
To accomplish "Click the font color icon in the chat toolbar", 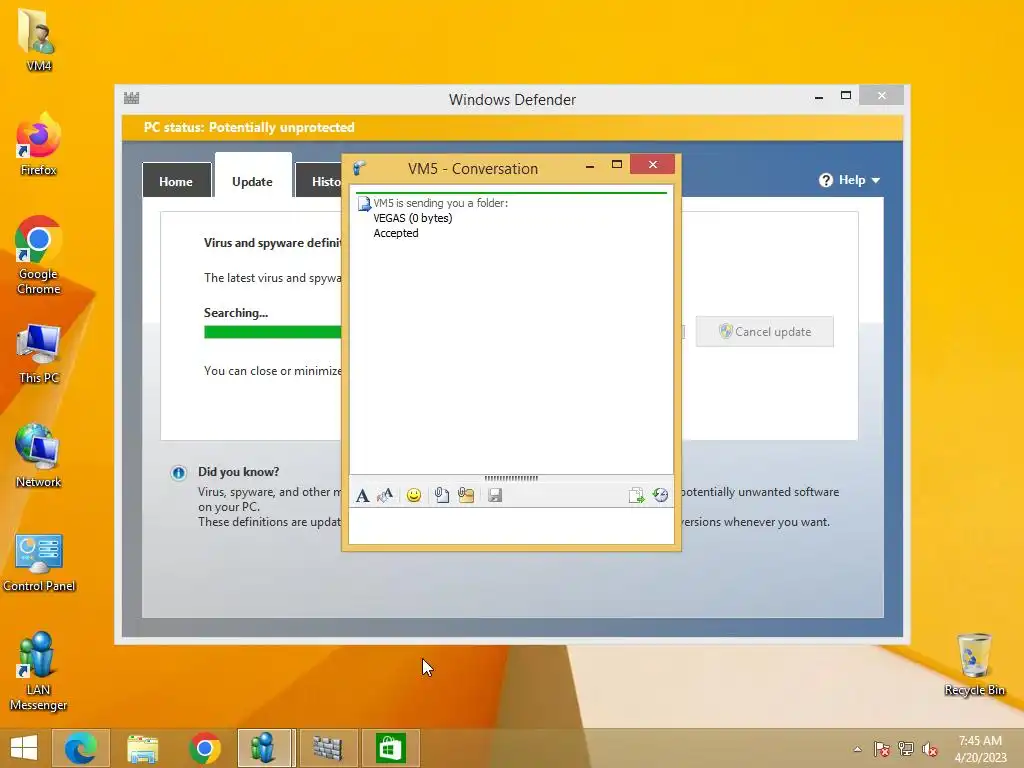I will (385, 496).
